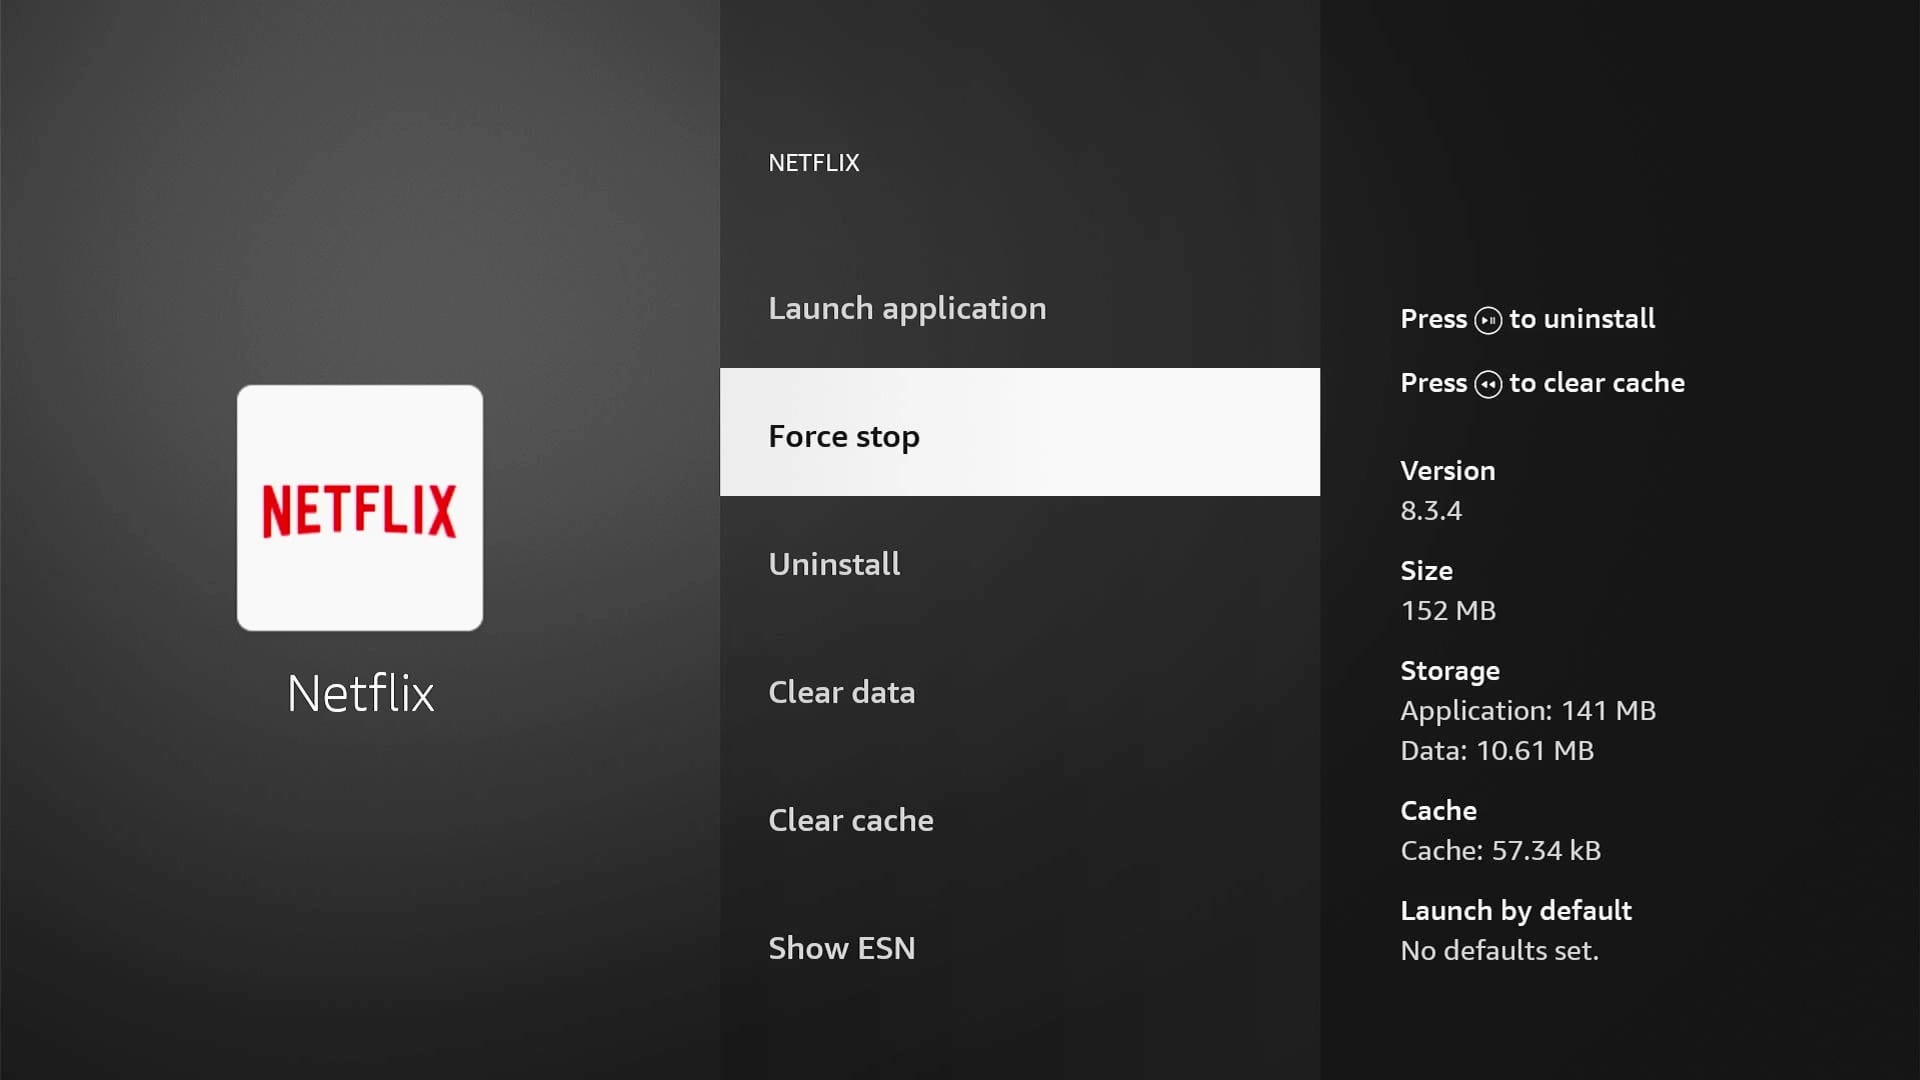Select Clear cache in the list
Screen dimensions: 1920x1080
[1019, 820]
